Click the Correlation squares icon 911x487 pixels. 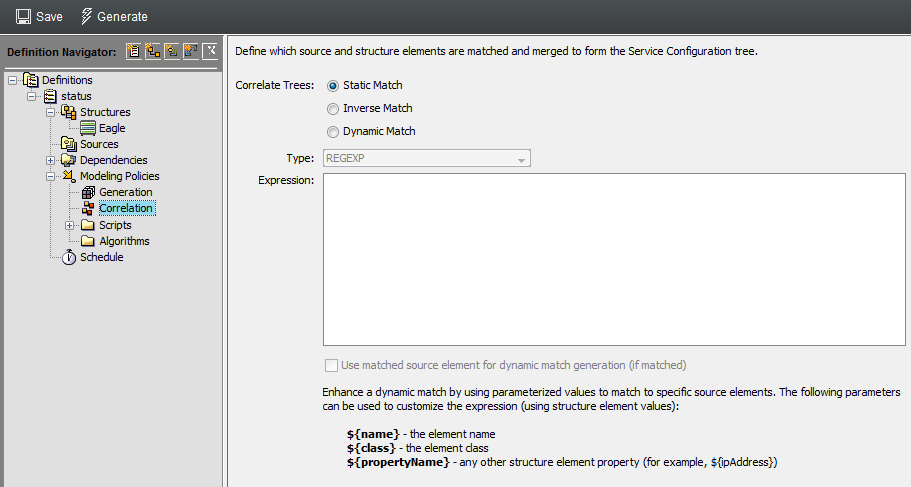[88, 208]
